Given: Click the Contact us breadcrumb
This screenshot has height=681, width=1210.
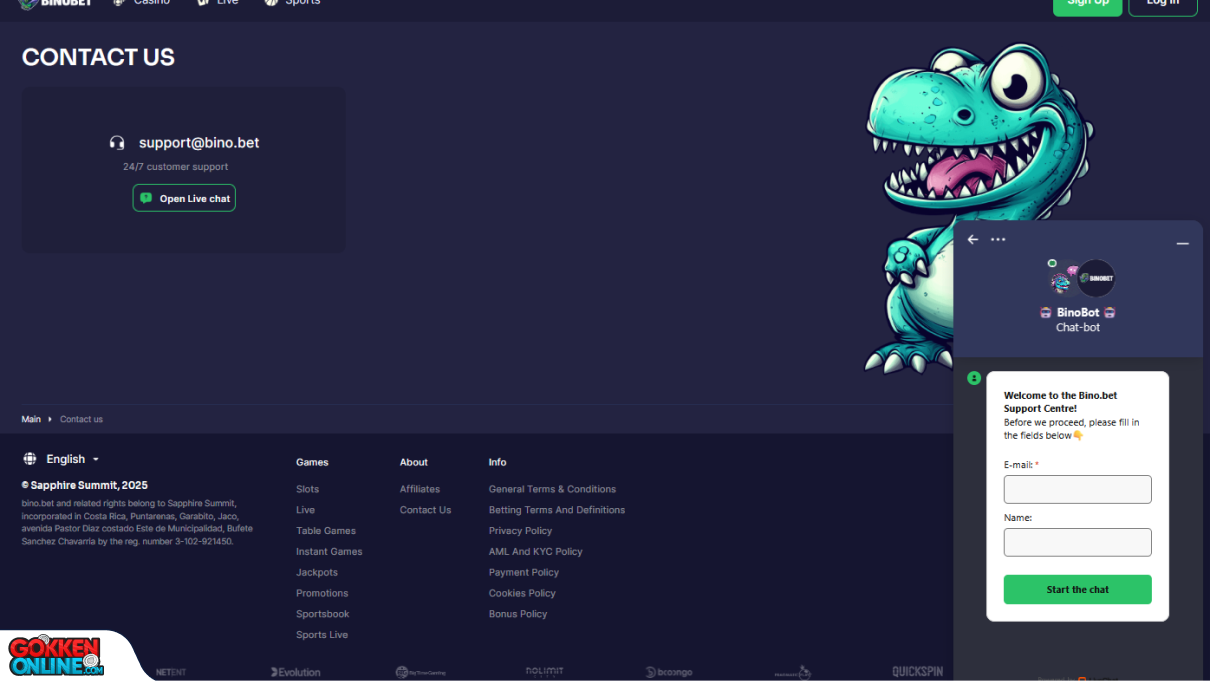Looking at the screenshot, I should [x=81, y=419].
